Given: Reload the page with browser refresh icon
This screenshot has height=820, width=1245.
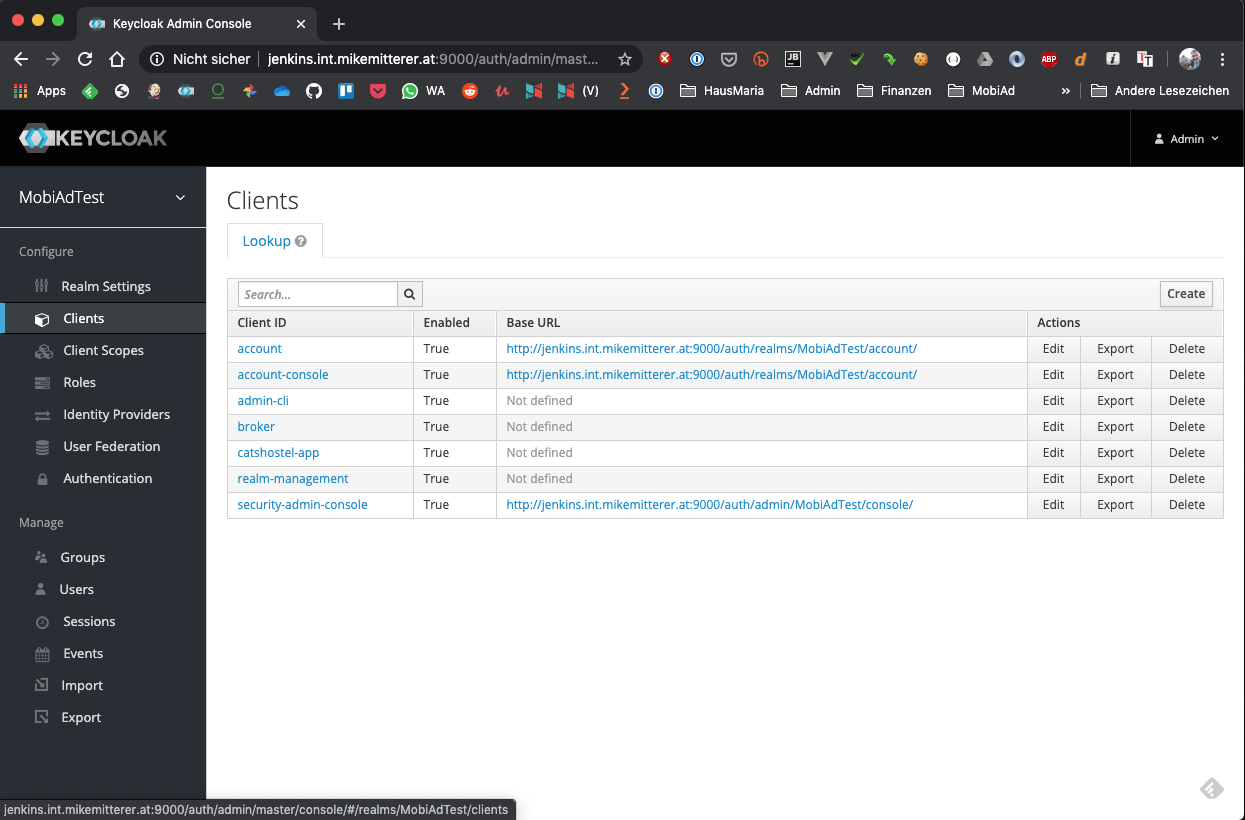Looking at the screenshot, I should [x=85, y=59].
